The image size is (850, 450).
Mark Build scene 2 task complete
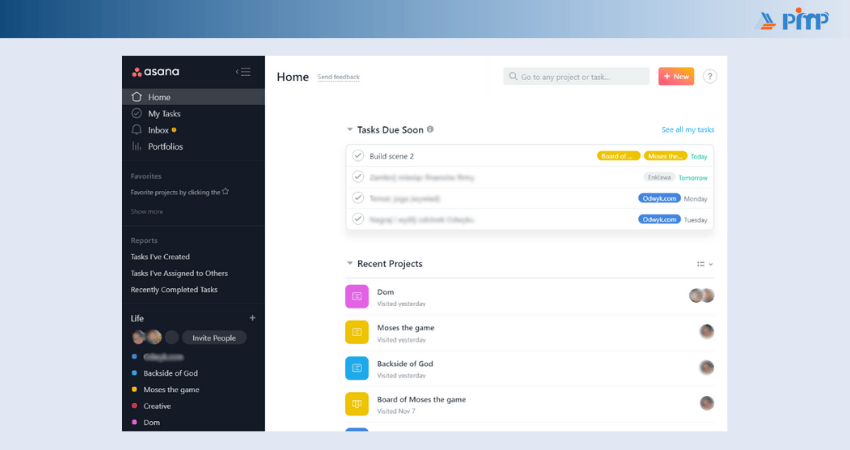pyautogui.click(x=358, y=156)
